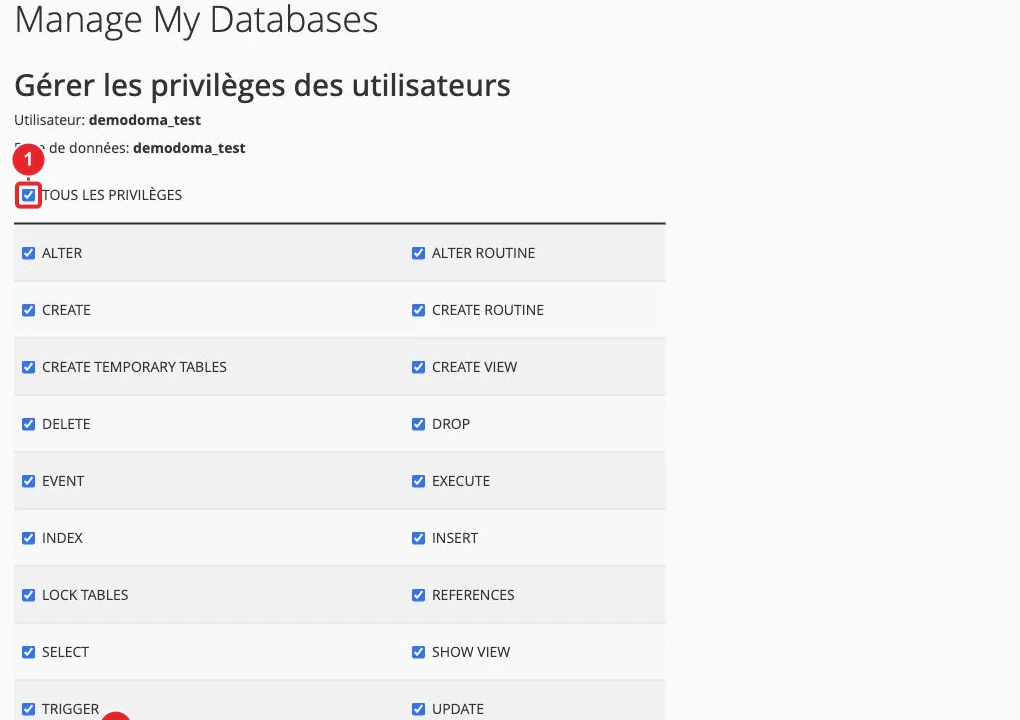Screen dimensions: 1020x720
Task: Click the database name demodoma_test
Action: [x=189, y=148]
